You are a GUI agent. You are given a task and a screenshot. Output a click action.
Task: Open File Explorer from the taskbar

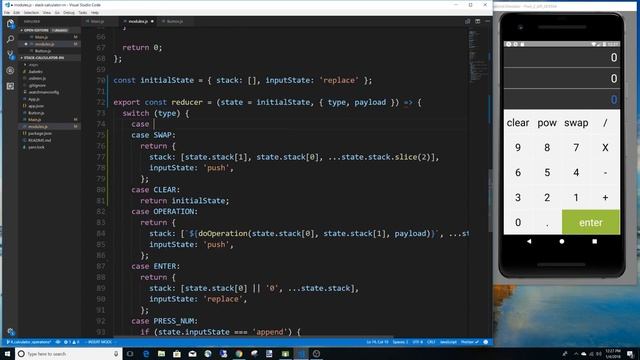click(161, 353)
